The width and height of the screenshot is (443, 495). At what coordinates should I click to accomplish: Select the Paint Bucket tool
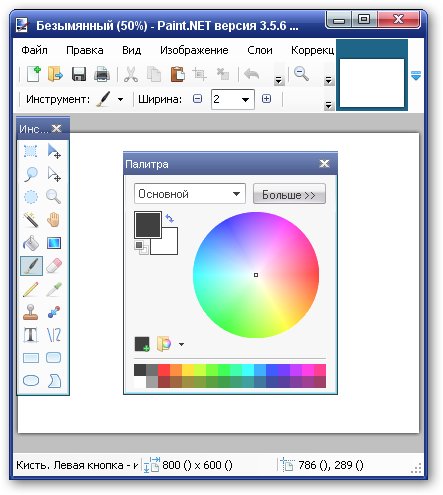31,243
